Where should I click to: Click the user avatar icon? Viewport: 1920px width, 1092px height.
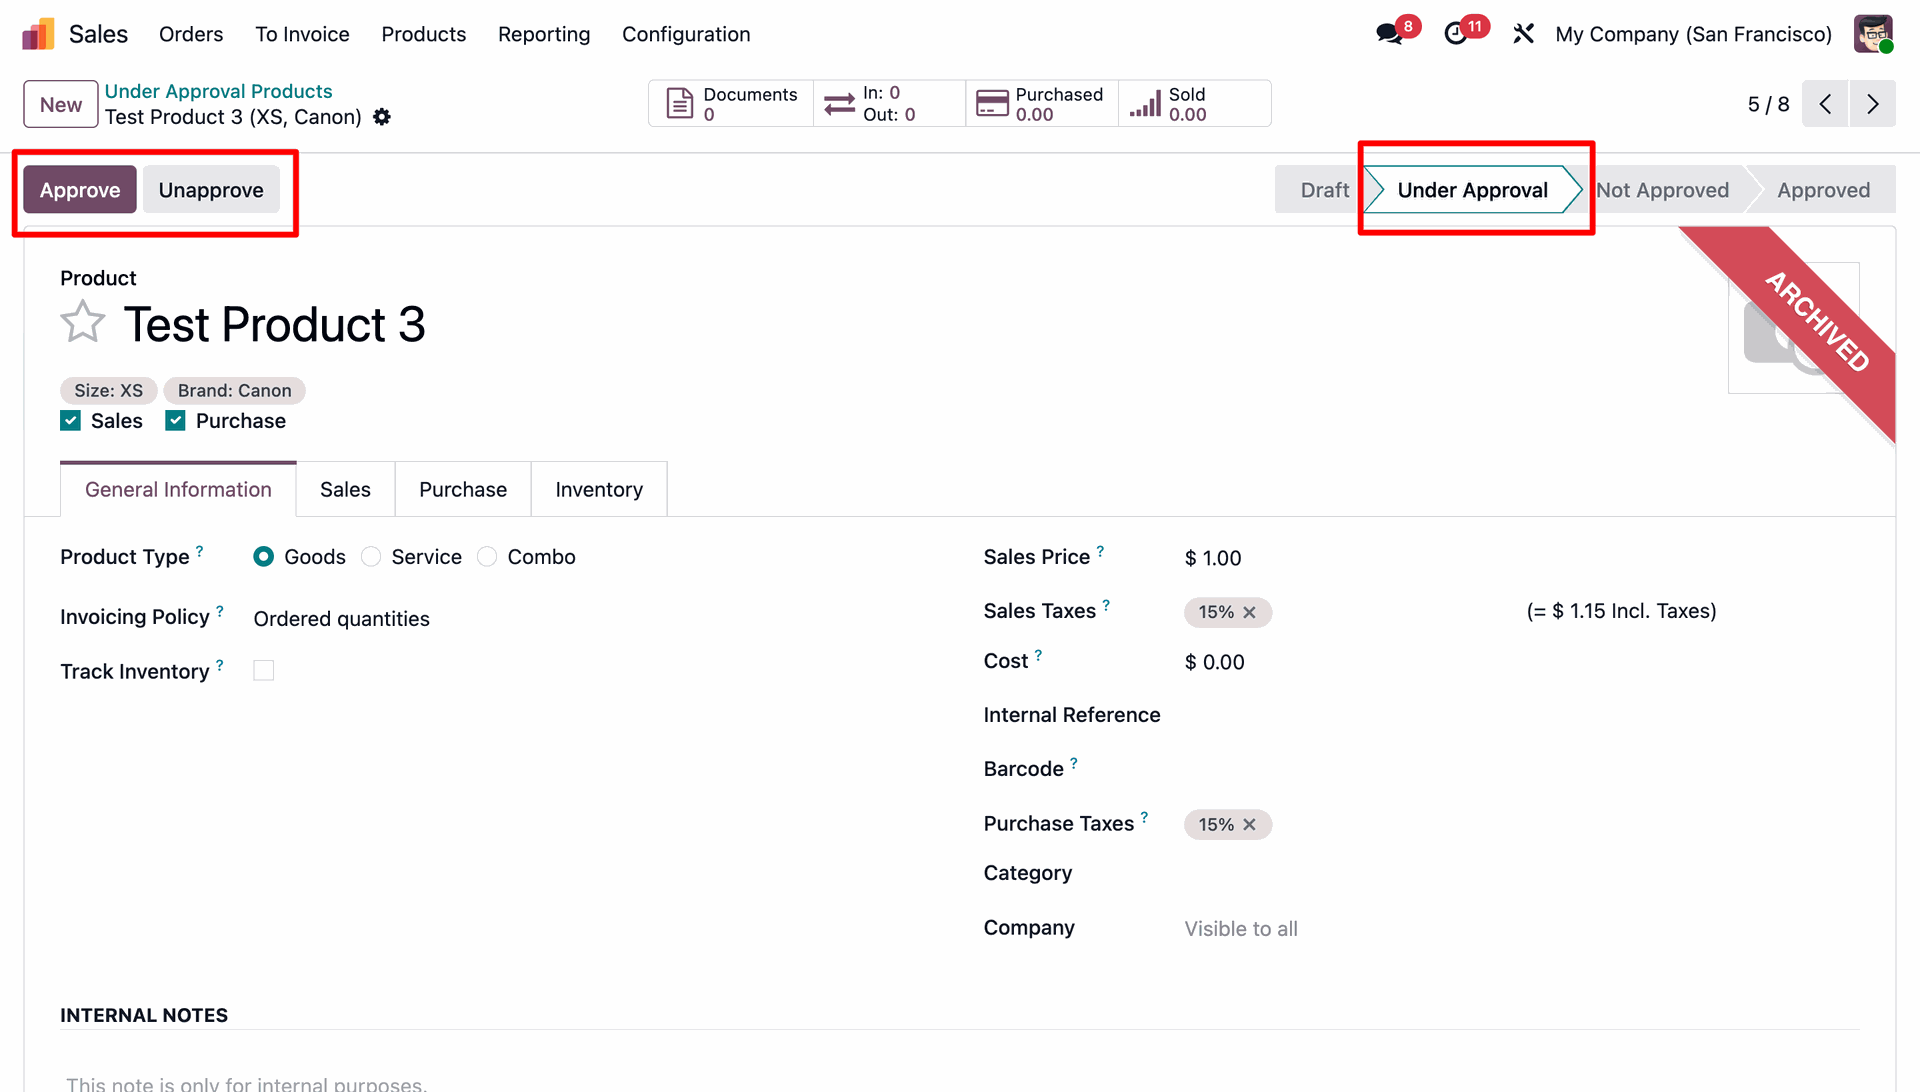[x=1872, y=34]
